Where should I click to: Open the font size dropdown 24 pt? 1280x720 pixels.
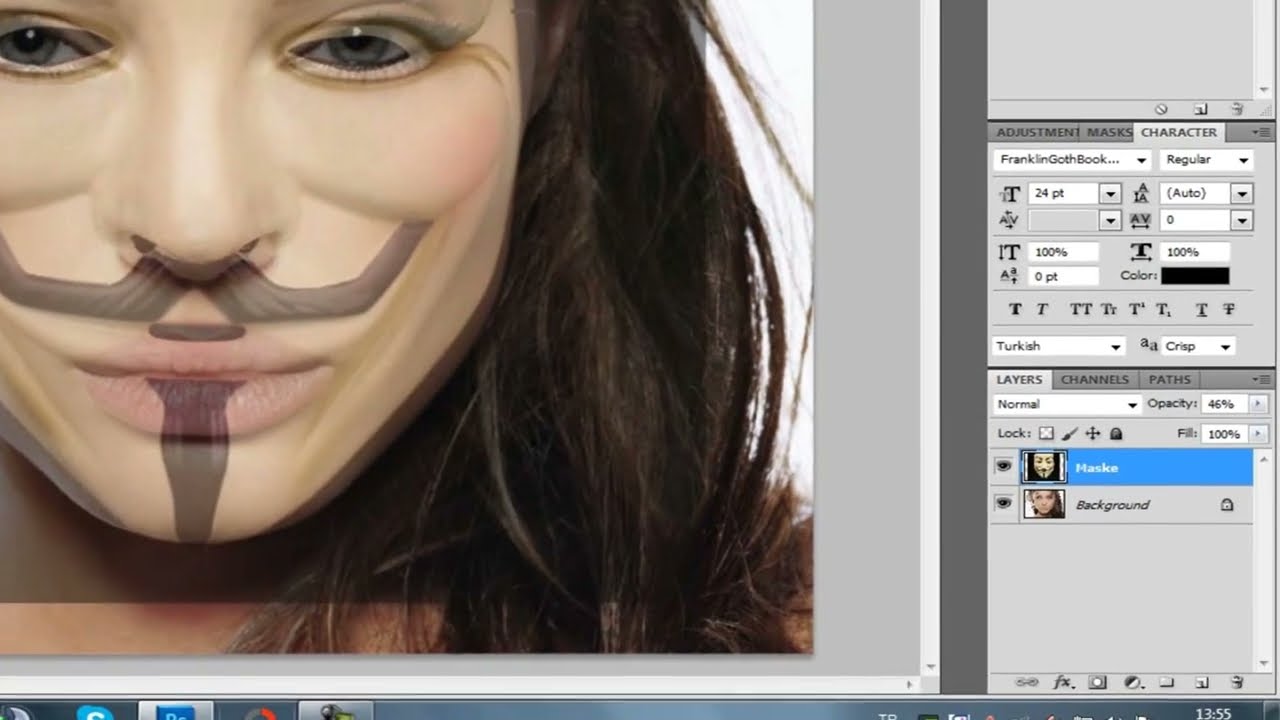click(1110, 193)
